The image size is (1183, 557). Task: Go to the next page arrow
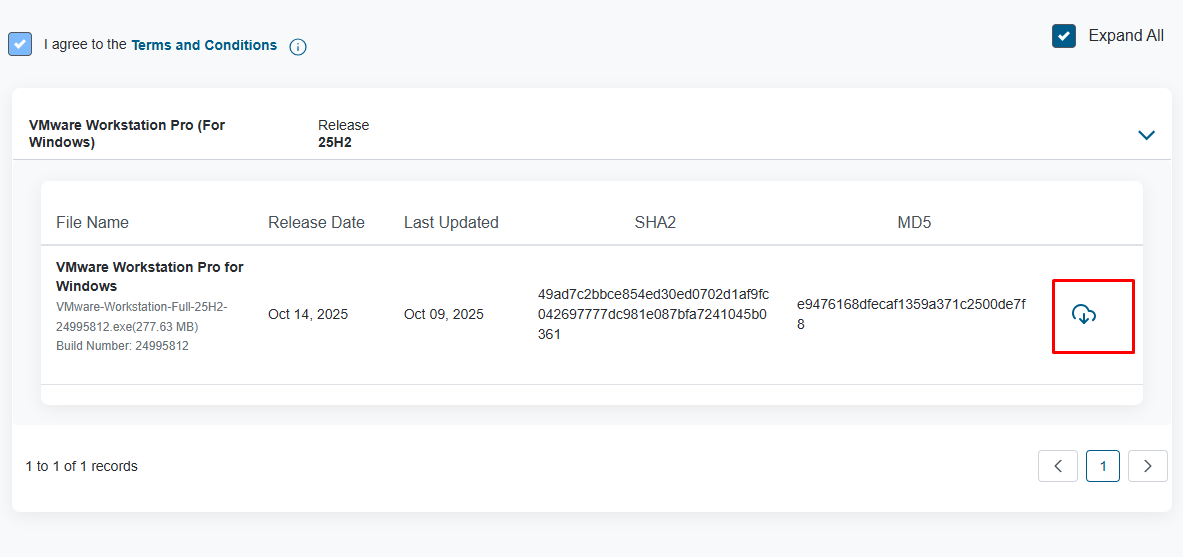[x=1147, y=466]
